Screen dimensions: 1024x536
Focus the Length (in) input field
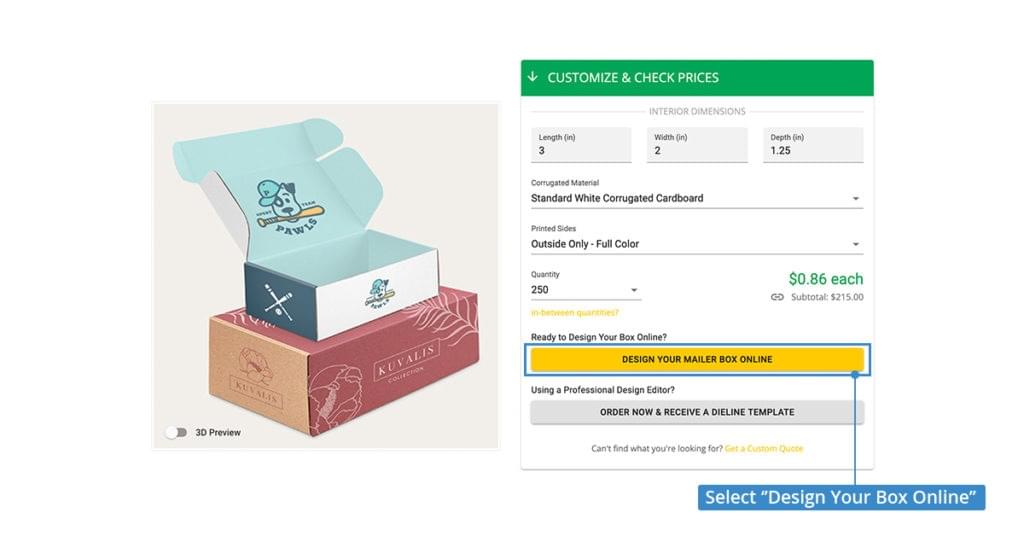pos(581,150)
